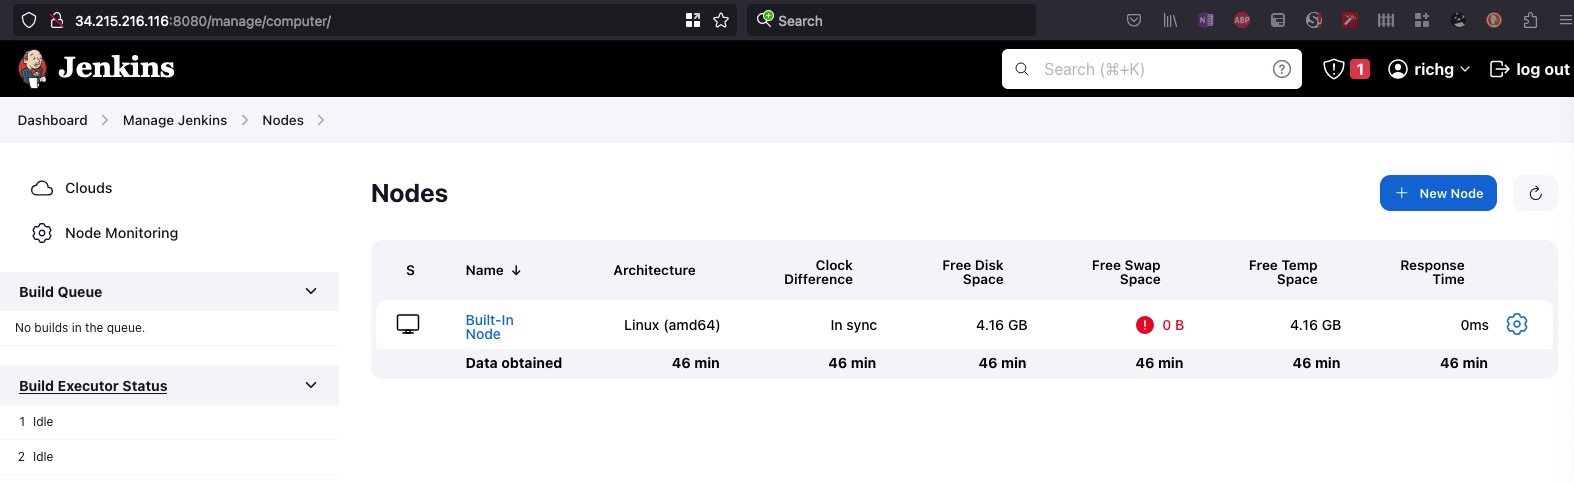Refresh node status with the reload icon
The width and height of the screenshot is (1574, 483).
pyautogui.click(x=1536, y=193)
